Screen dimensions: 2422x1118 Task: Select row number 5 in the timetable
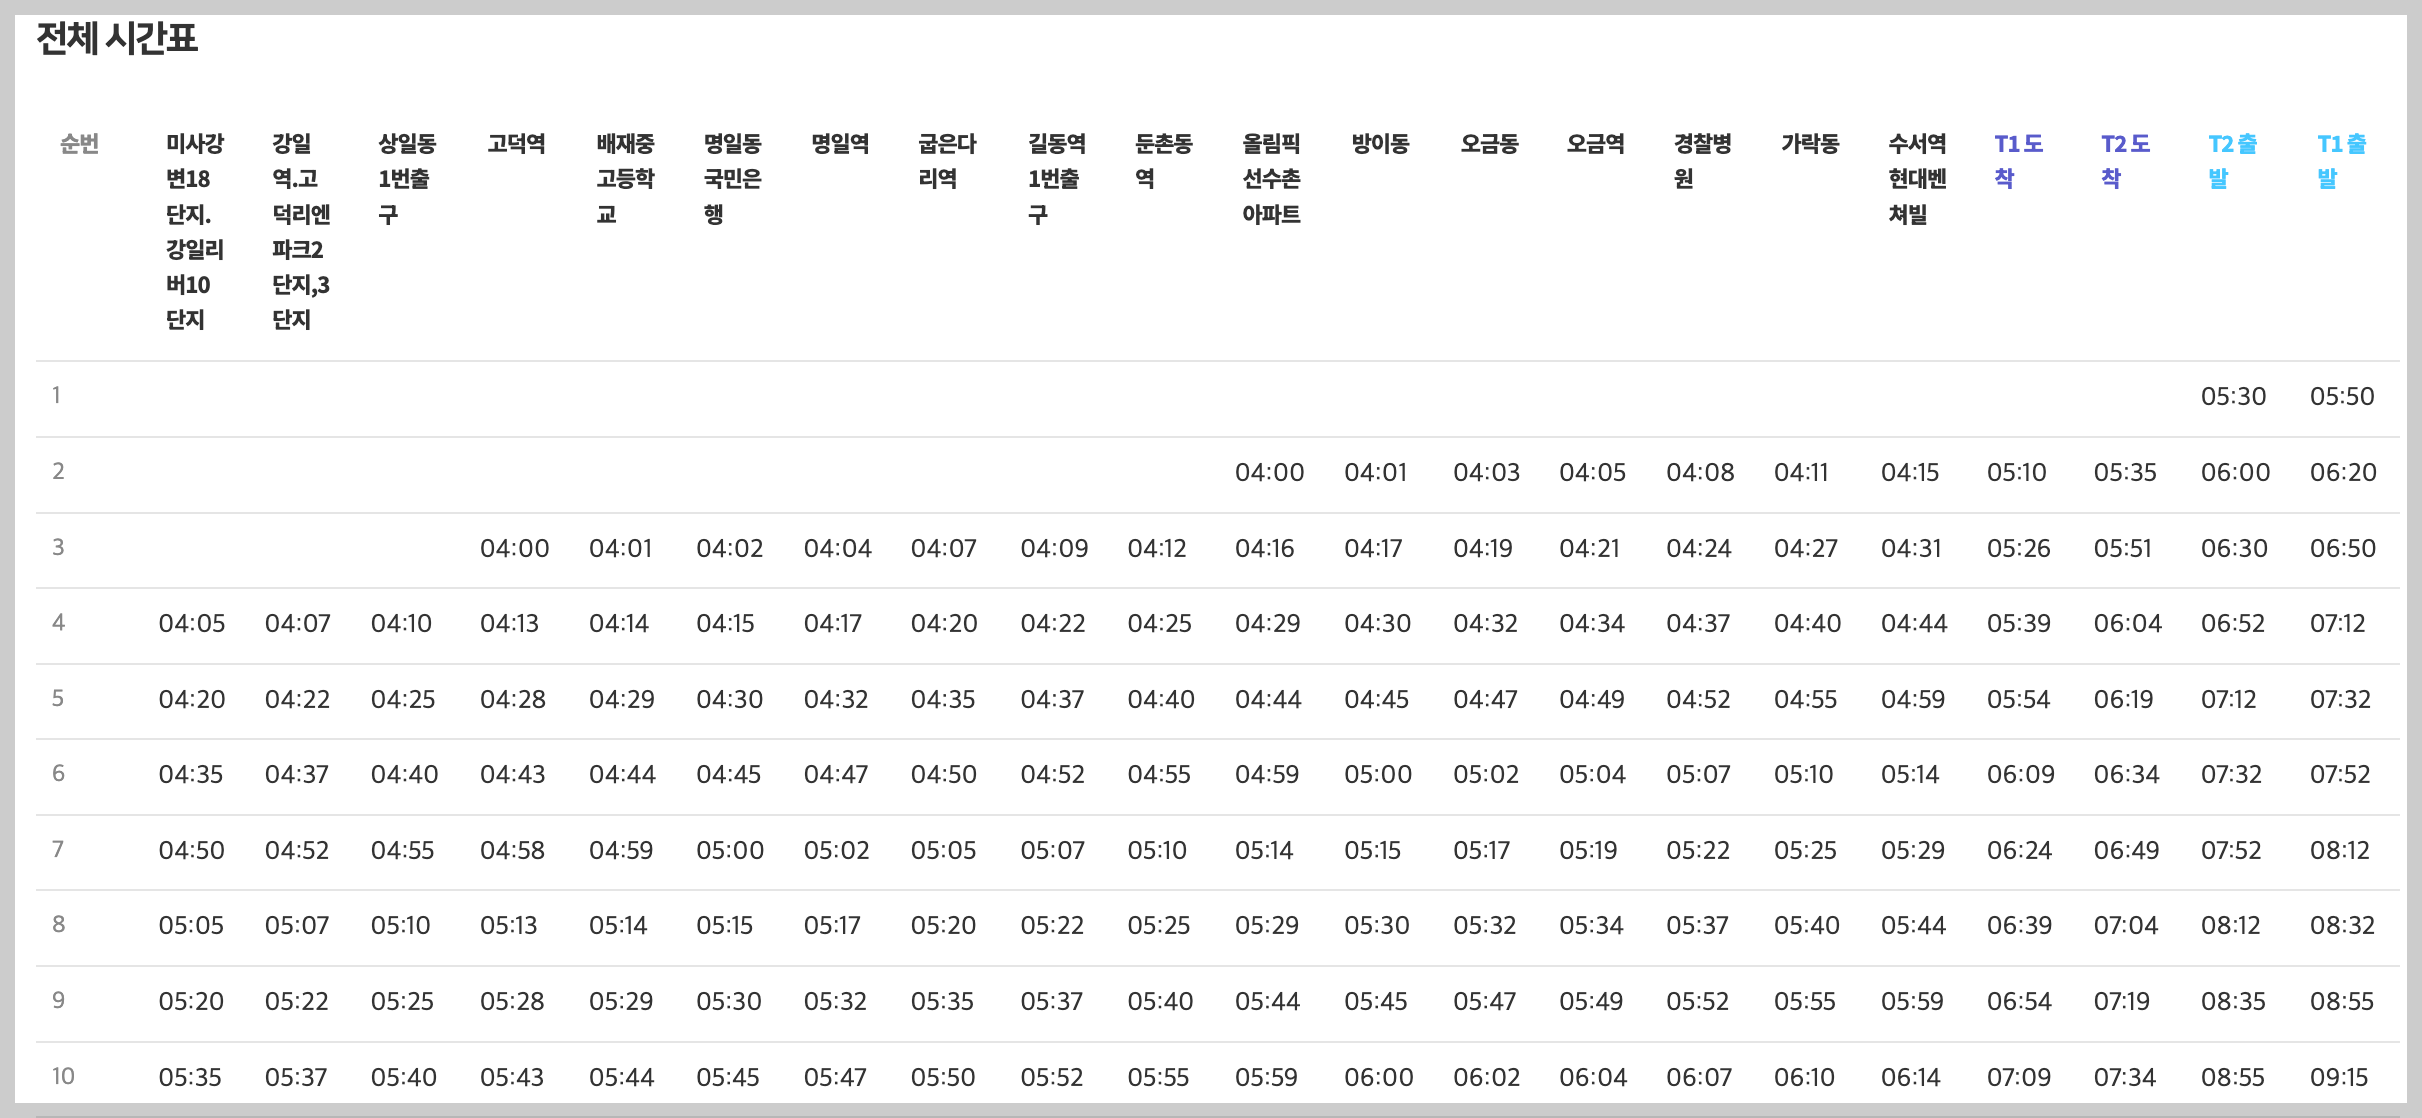[x=58, y=700]
